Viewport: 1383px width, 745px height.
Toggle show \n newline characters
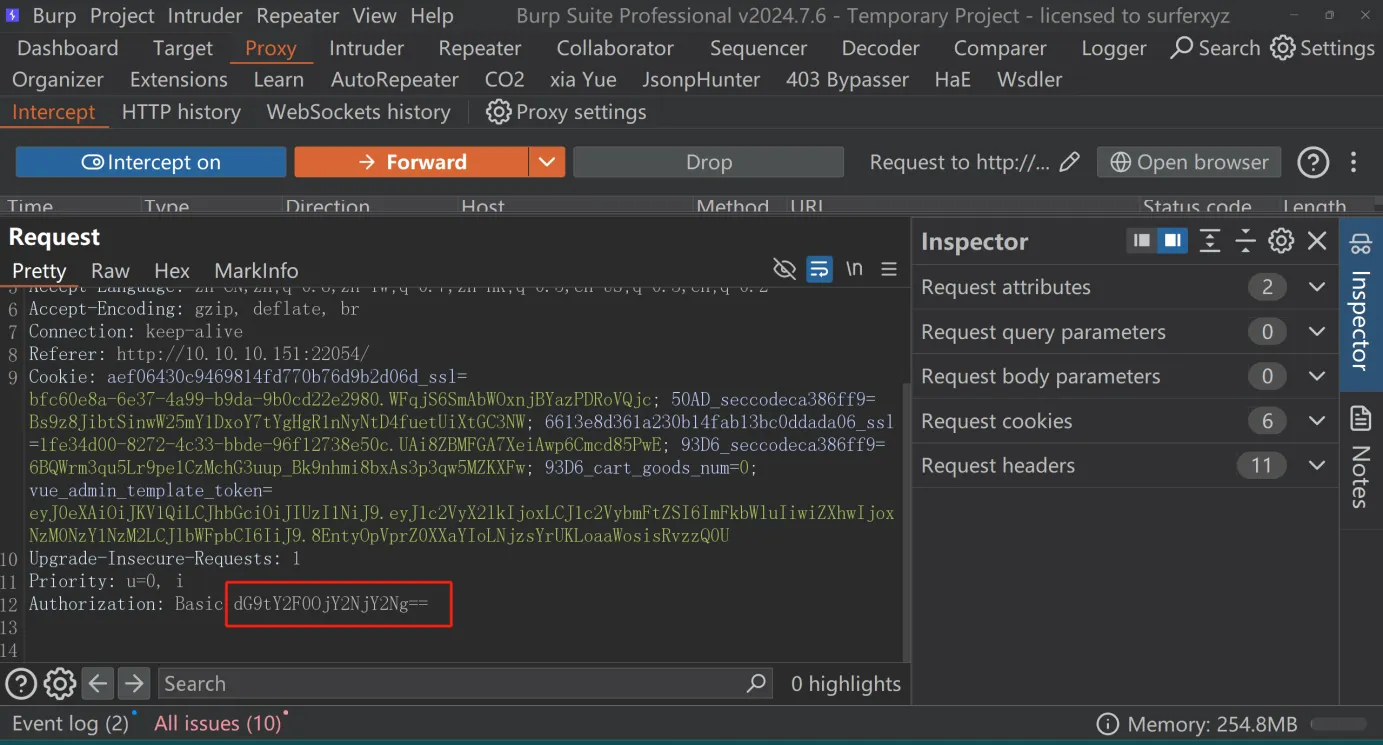coord(854,269)
